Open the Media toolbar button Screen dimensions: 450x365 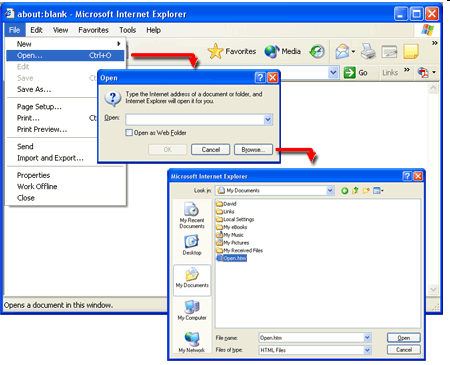point(282,51)
